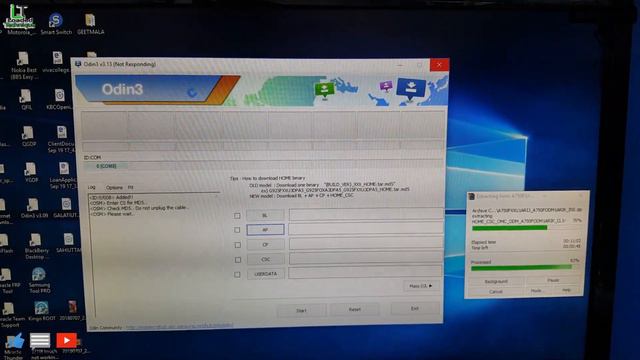Select the ClientDocu document icon
This screenshot has height=360, width=640.
coord(61,139)
